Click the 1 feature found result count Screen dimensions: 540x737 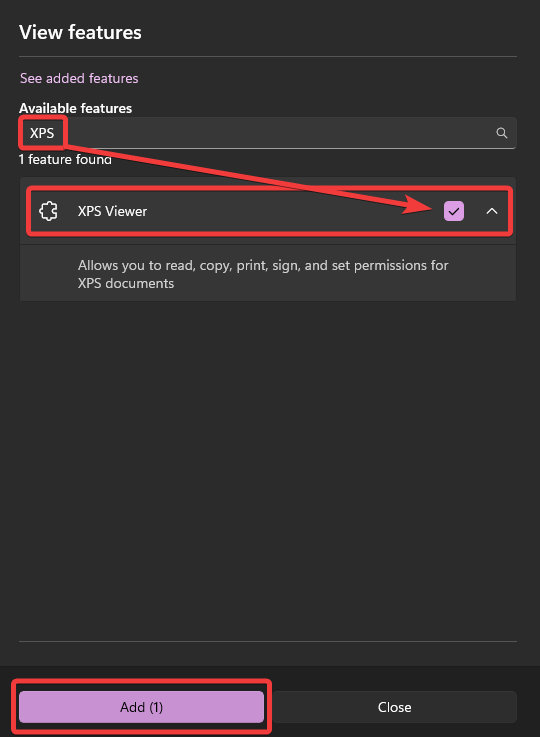pos(65,159)
